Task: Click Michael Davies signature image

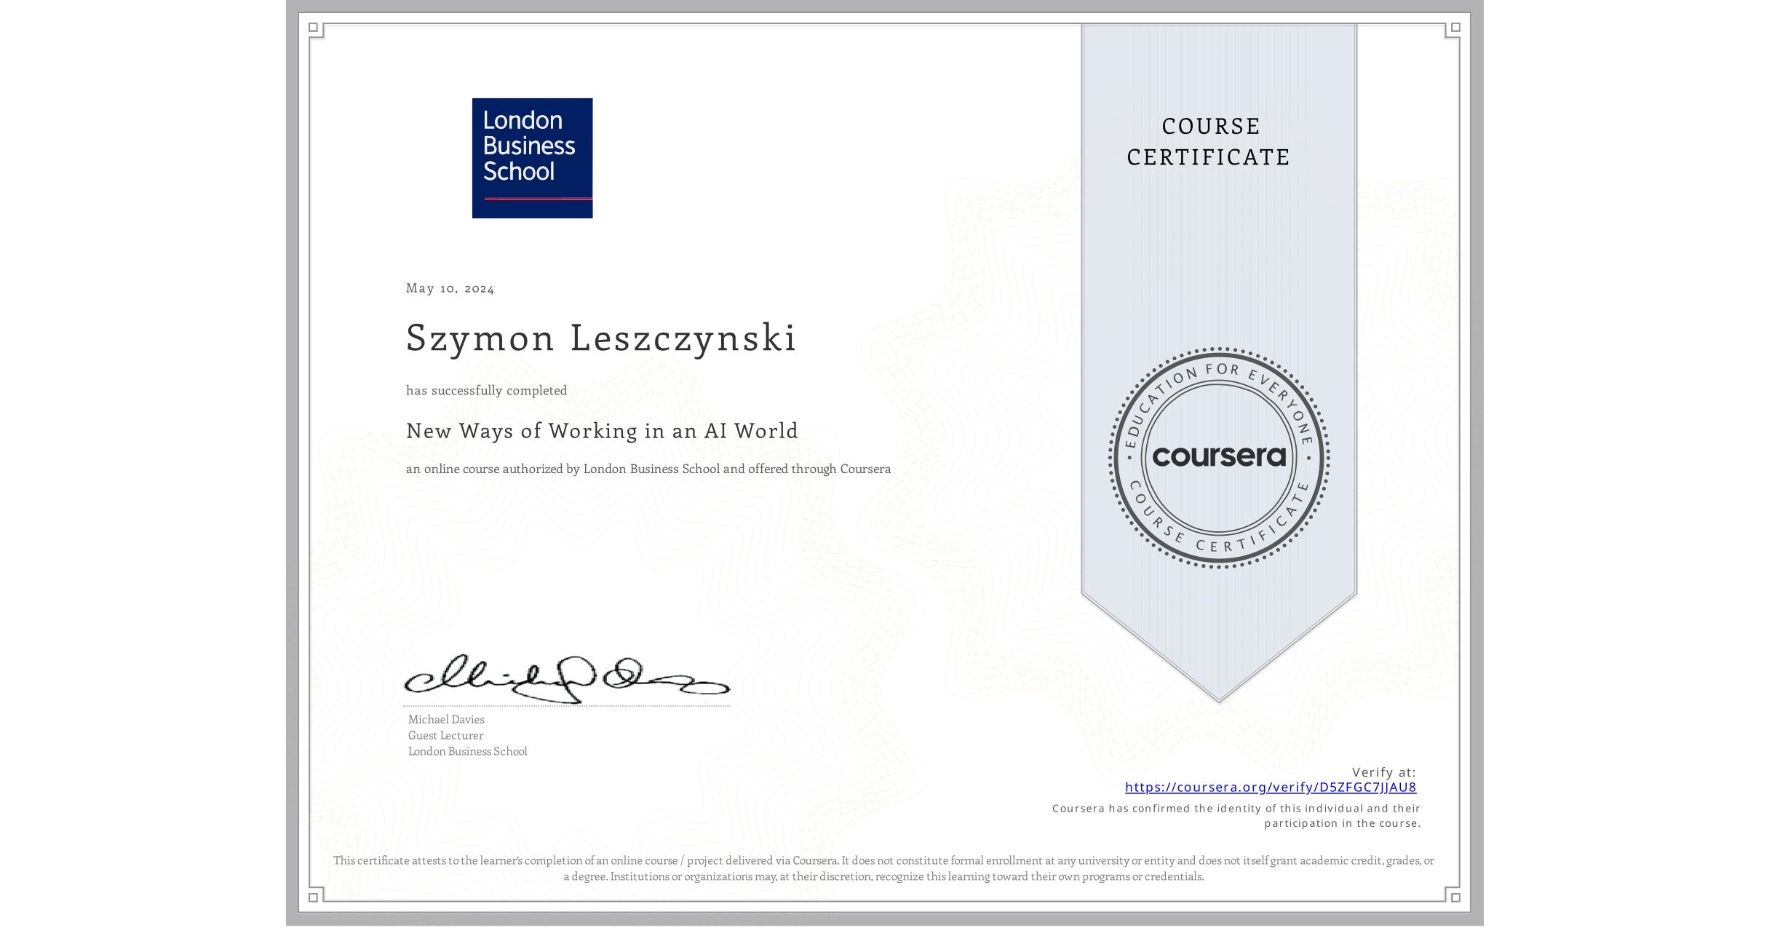Action: pos(567,679)
